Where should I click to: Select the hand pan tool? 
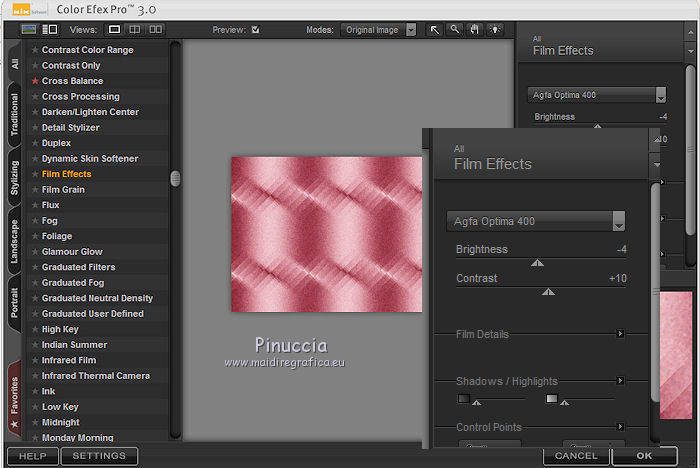pyautogui.click(x=472, y=30)
